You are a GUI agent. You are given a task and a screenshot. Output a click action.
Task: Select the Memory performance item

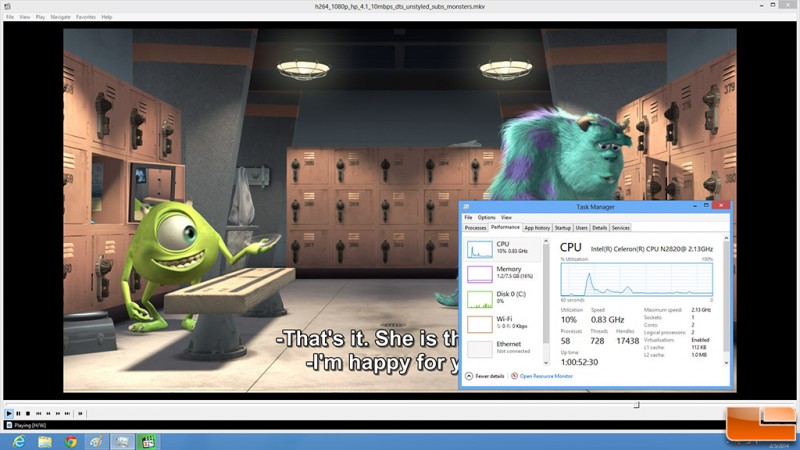tap(503, 274)
